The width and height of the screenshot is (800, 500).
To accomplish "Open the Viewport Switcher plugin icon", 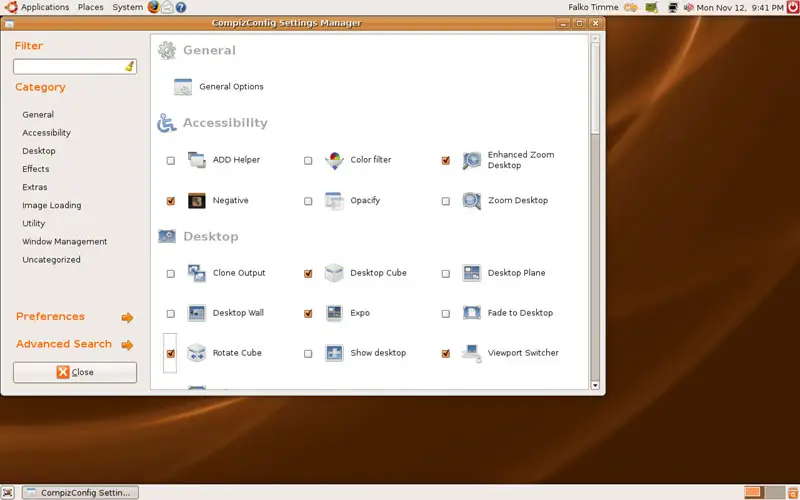I will tap(471, 353).
